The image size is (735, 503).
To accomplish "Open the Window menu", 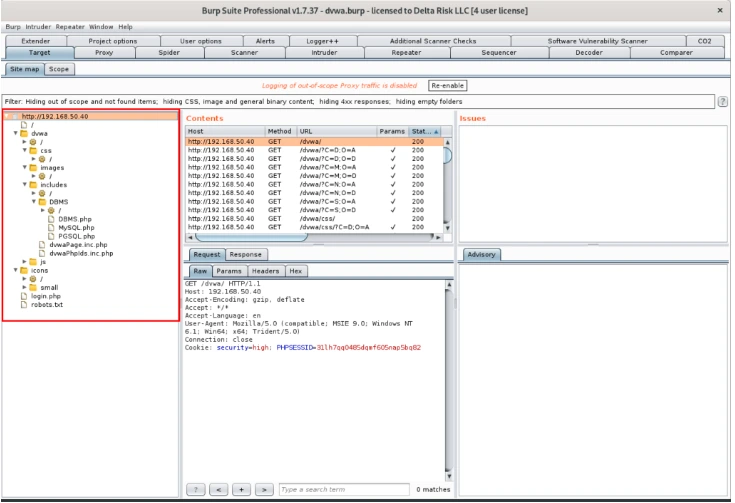I will [x=101, y=27].
